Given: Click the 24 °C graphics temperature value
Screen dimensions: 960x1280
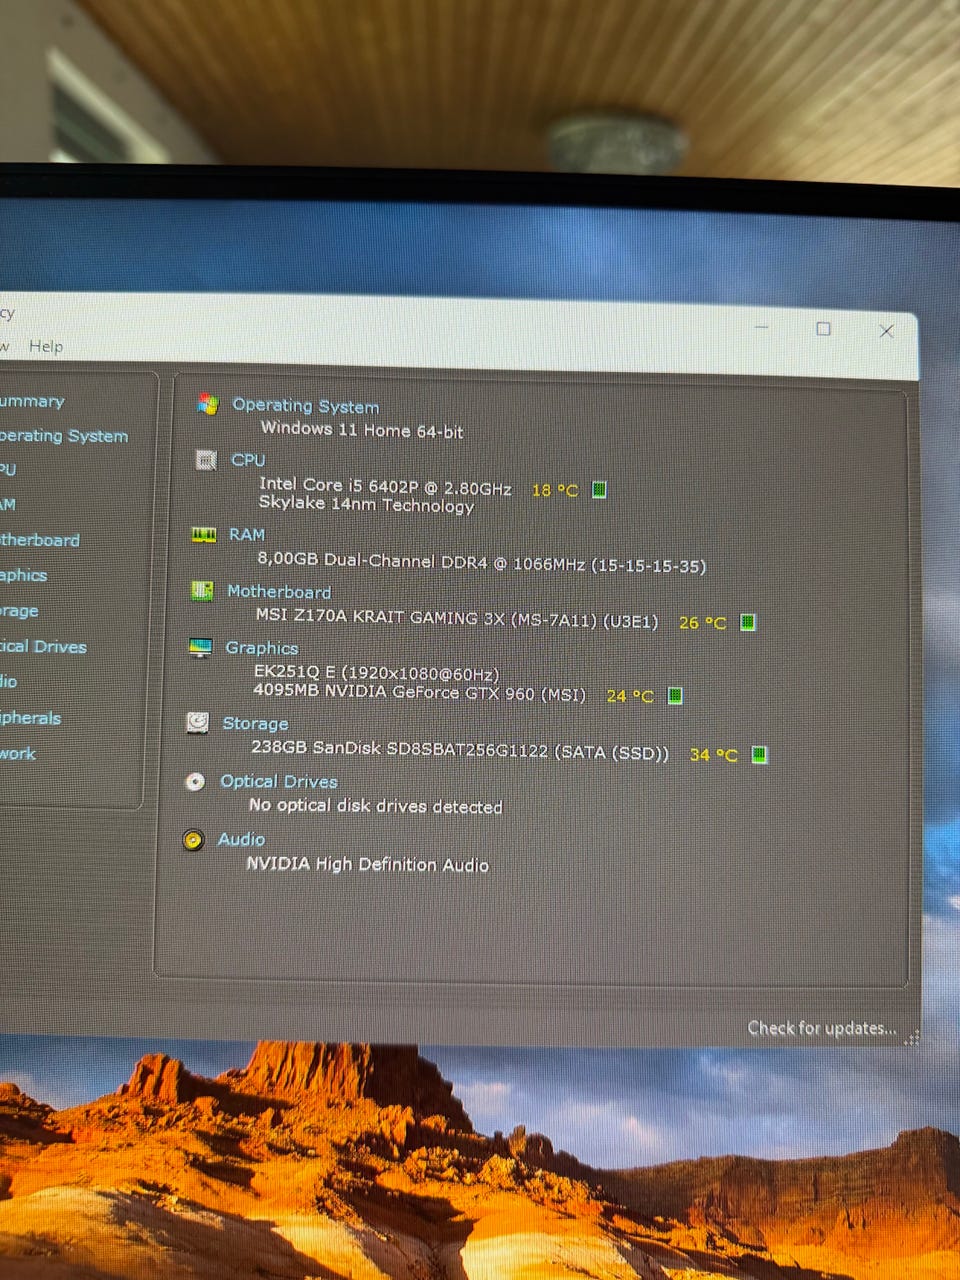Looking at the screenshot, I should coord(630,695).
